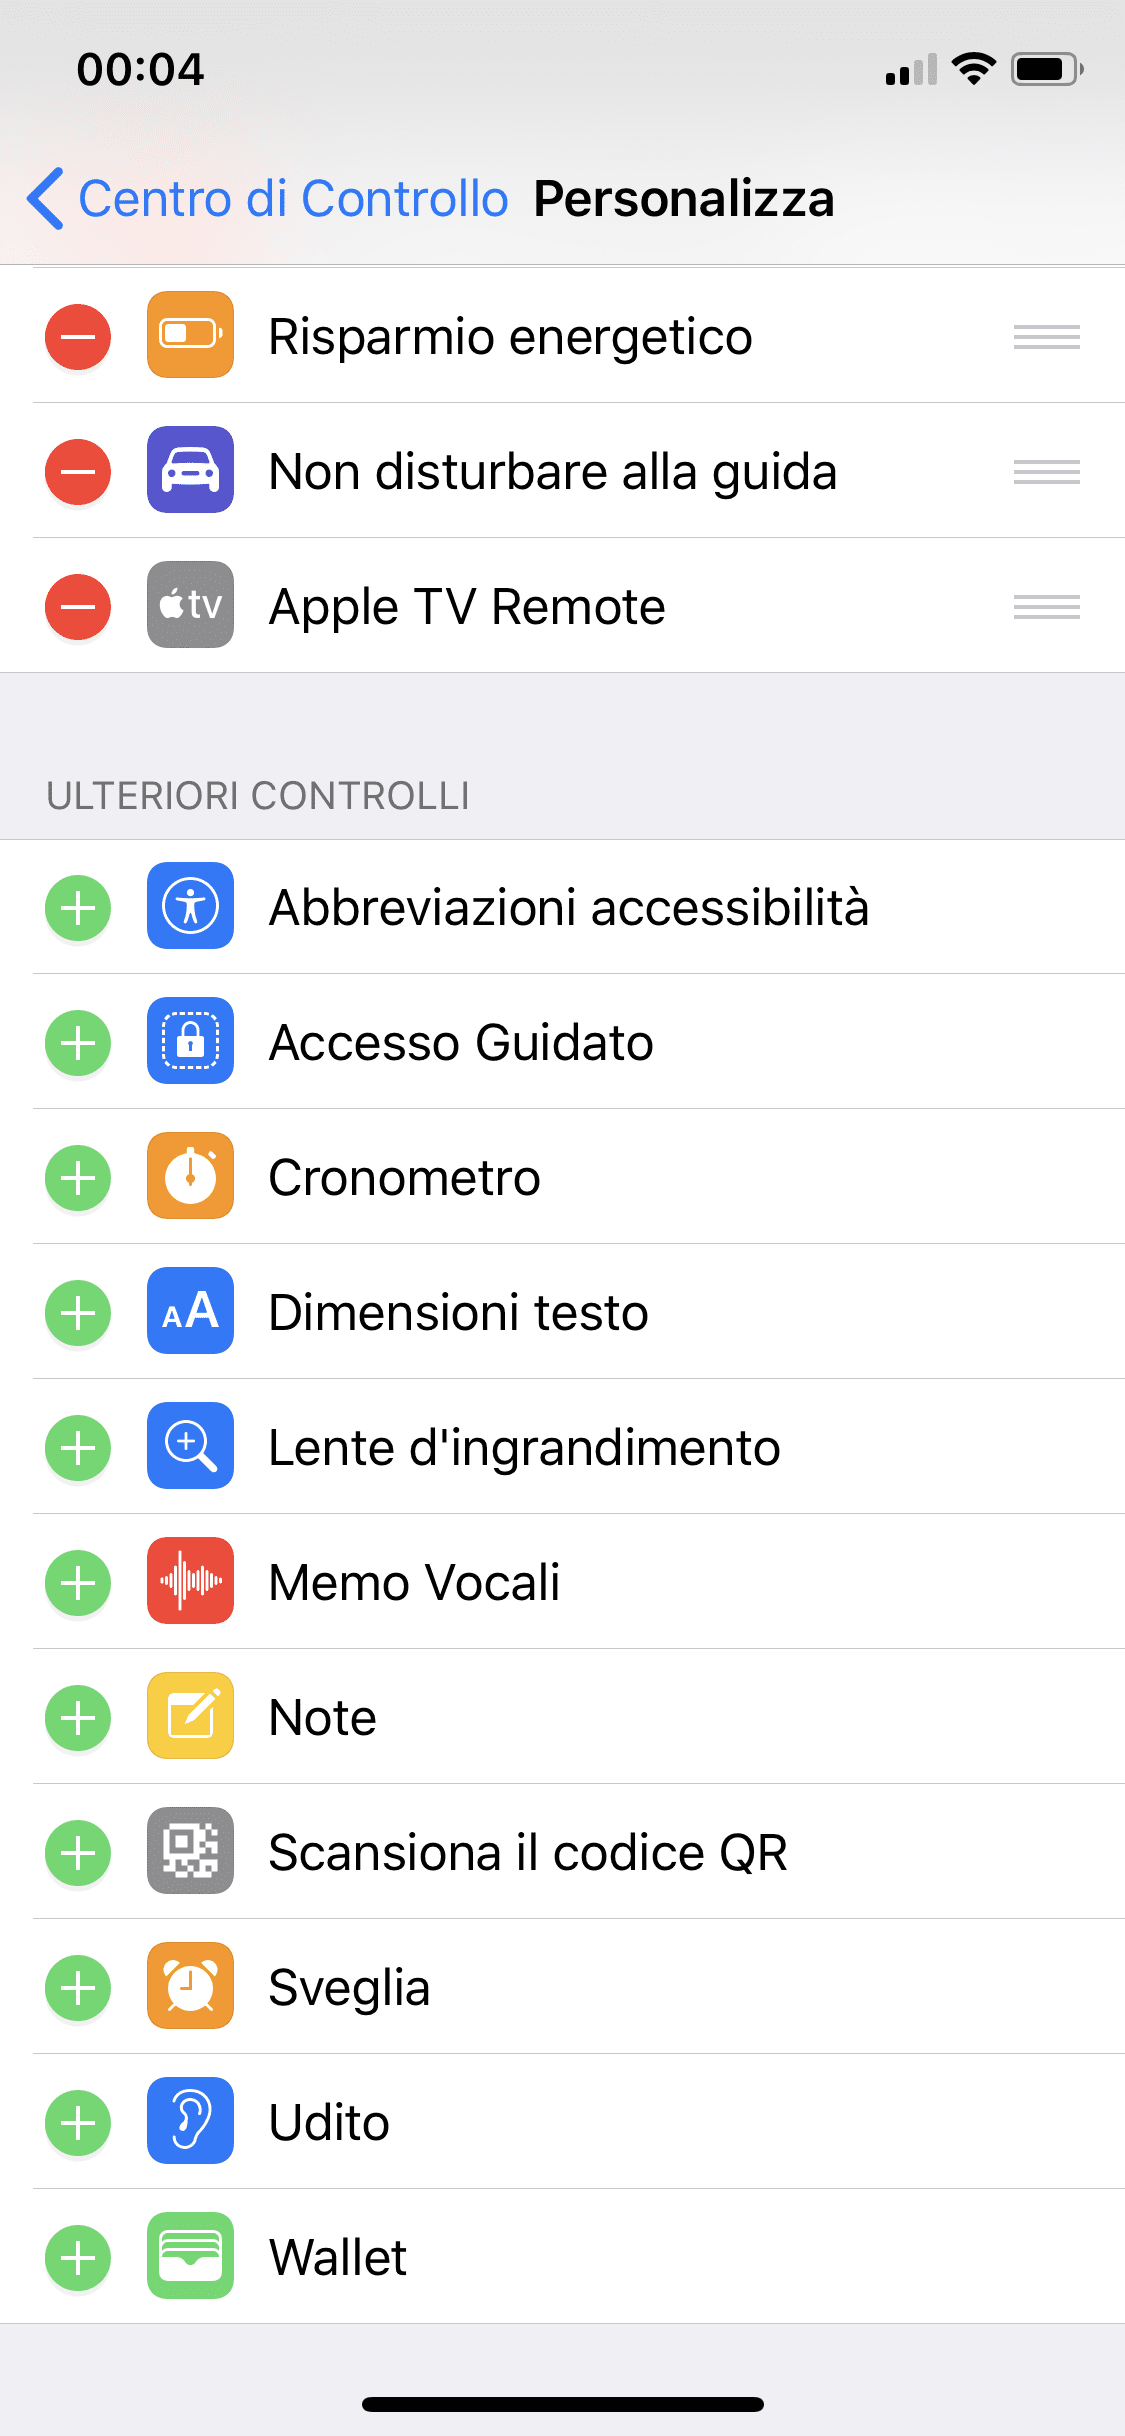Tap the Apple TV Remote icon
The height and width of the screenshot is (2436, 1125).
click(190, 605)
